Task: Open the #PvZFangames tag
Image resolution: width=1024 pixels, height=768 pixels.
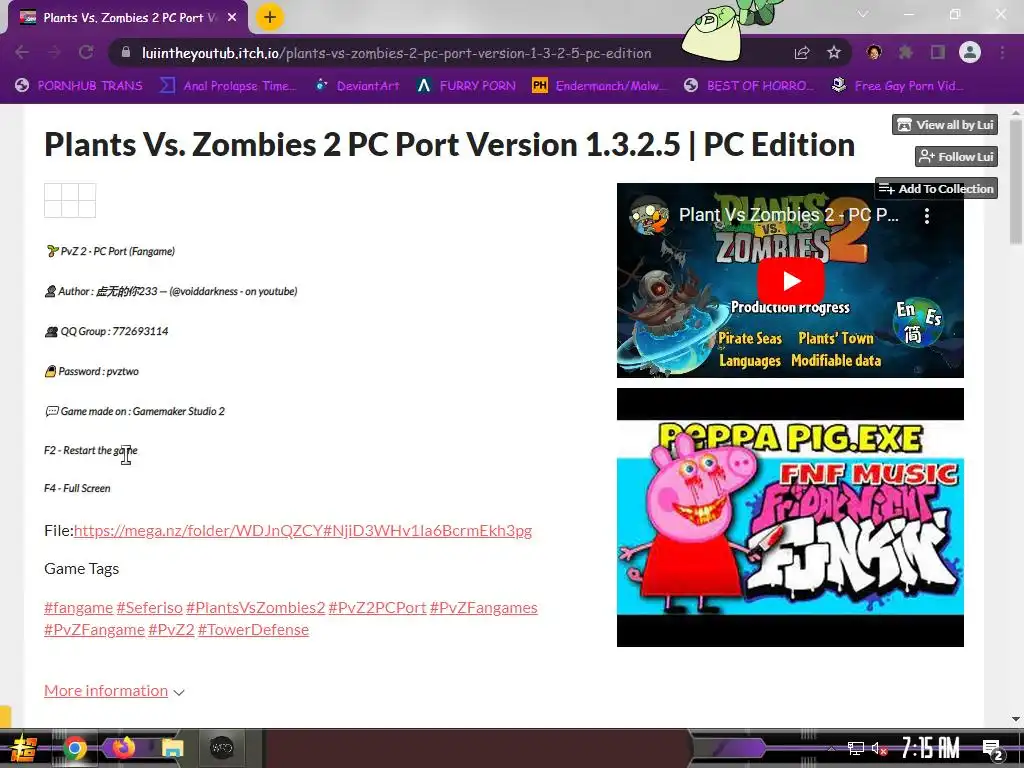Action: (484, 607)
